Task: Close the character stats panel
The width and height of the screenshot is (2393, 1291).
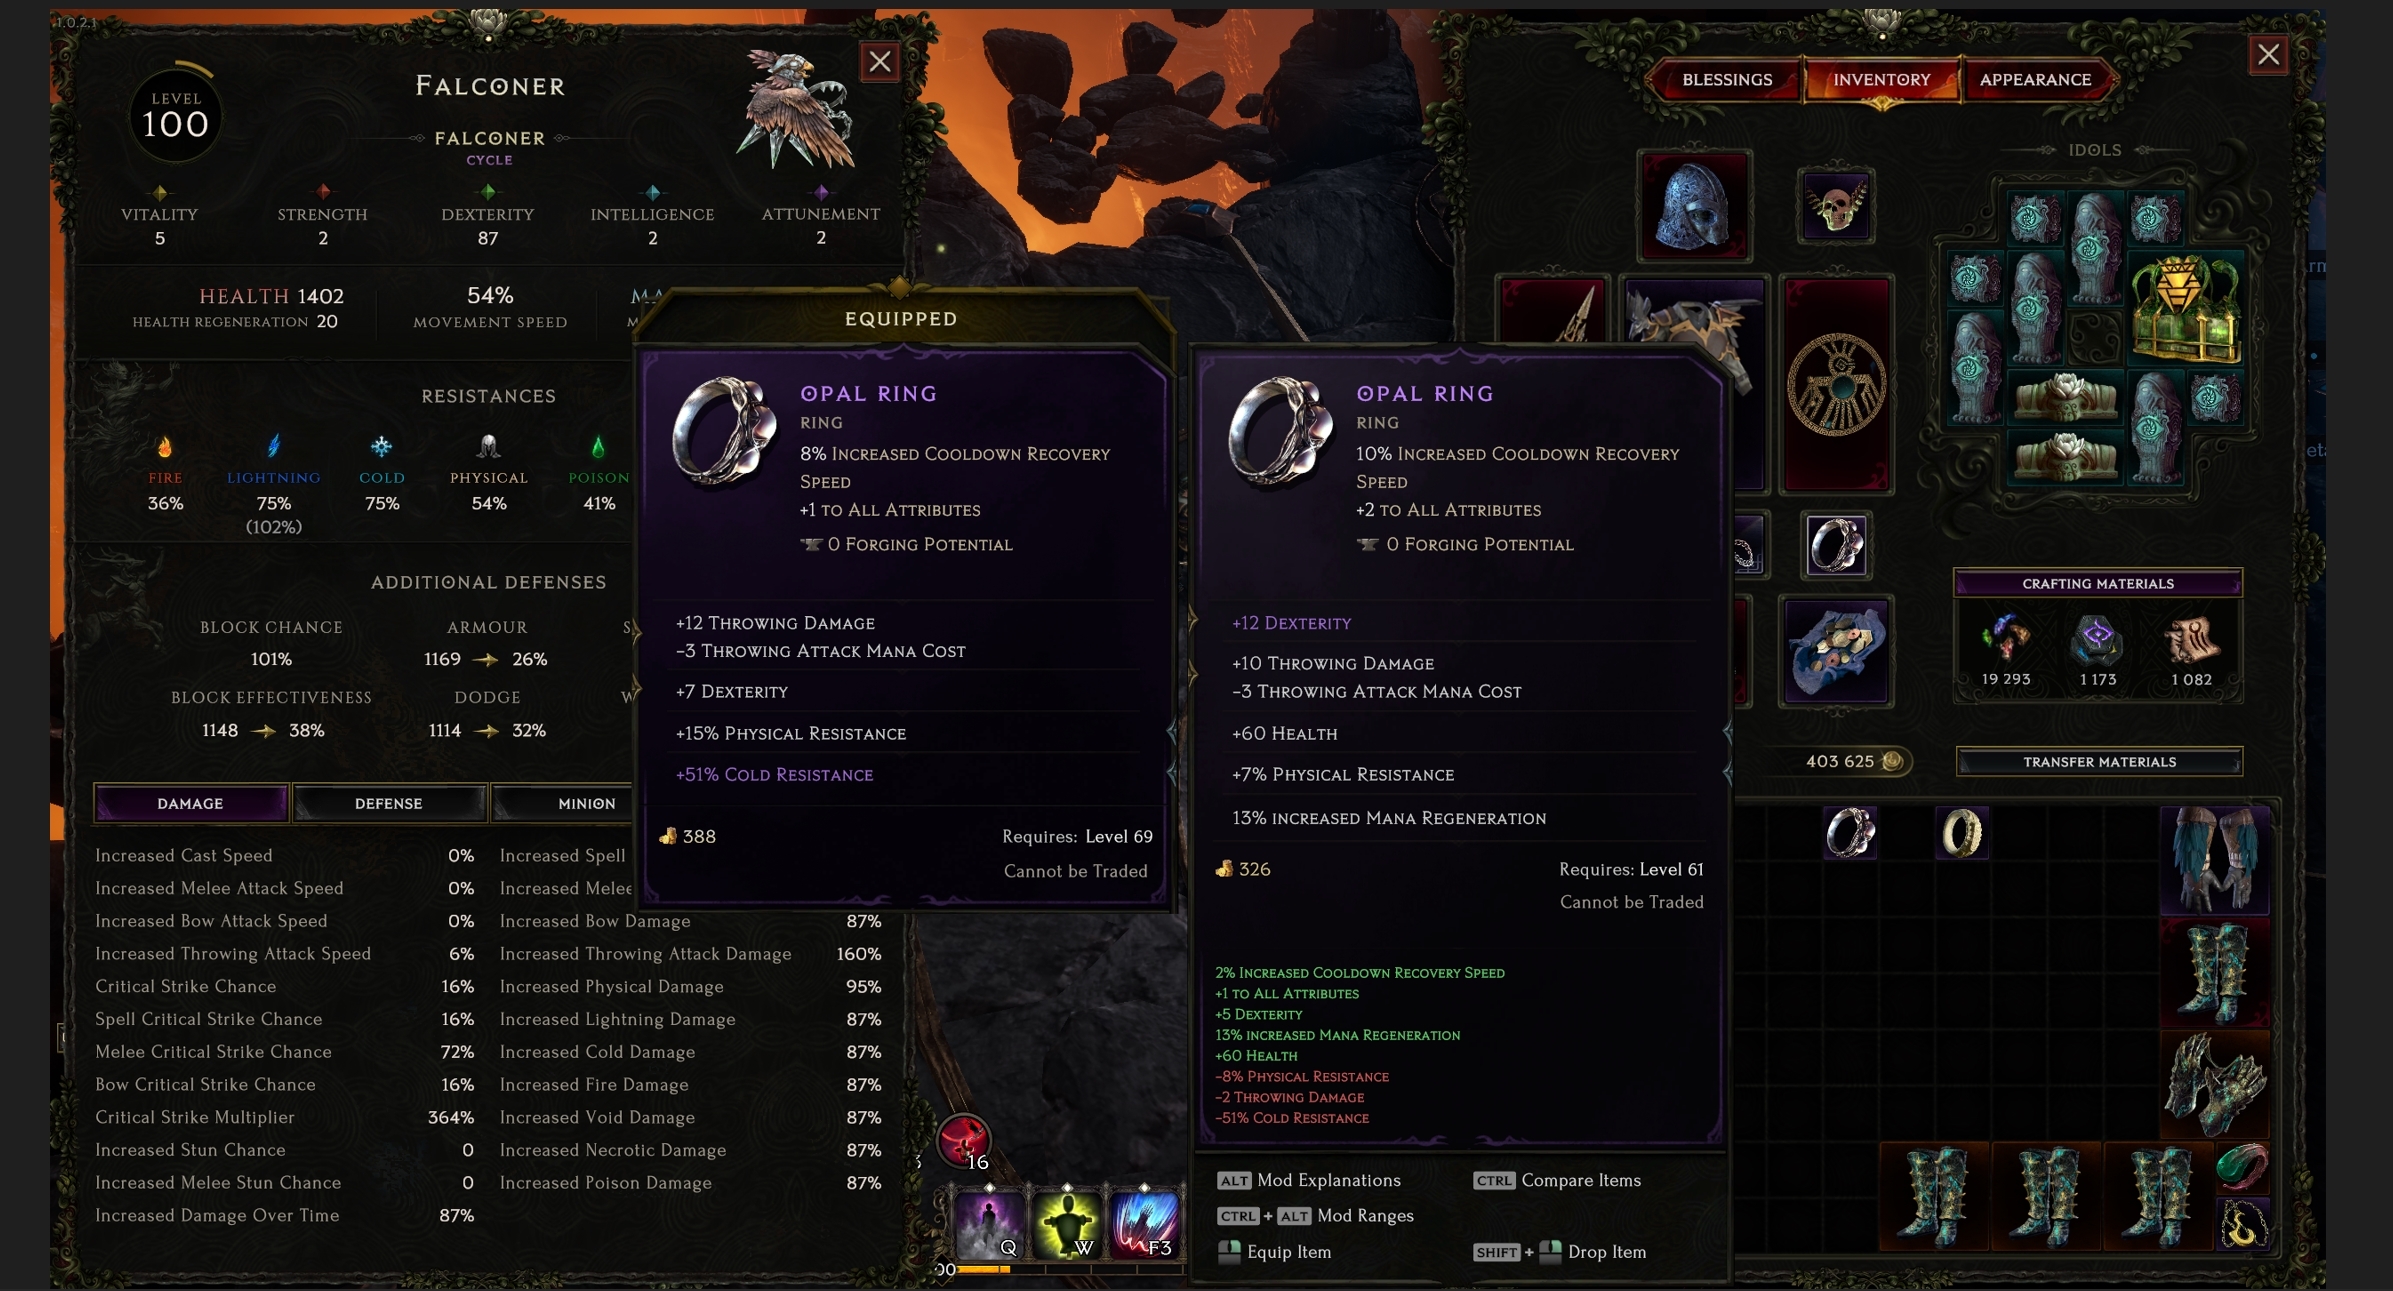Action: pos(880,62)
